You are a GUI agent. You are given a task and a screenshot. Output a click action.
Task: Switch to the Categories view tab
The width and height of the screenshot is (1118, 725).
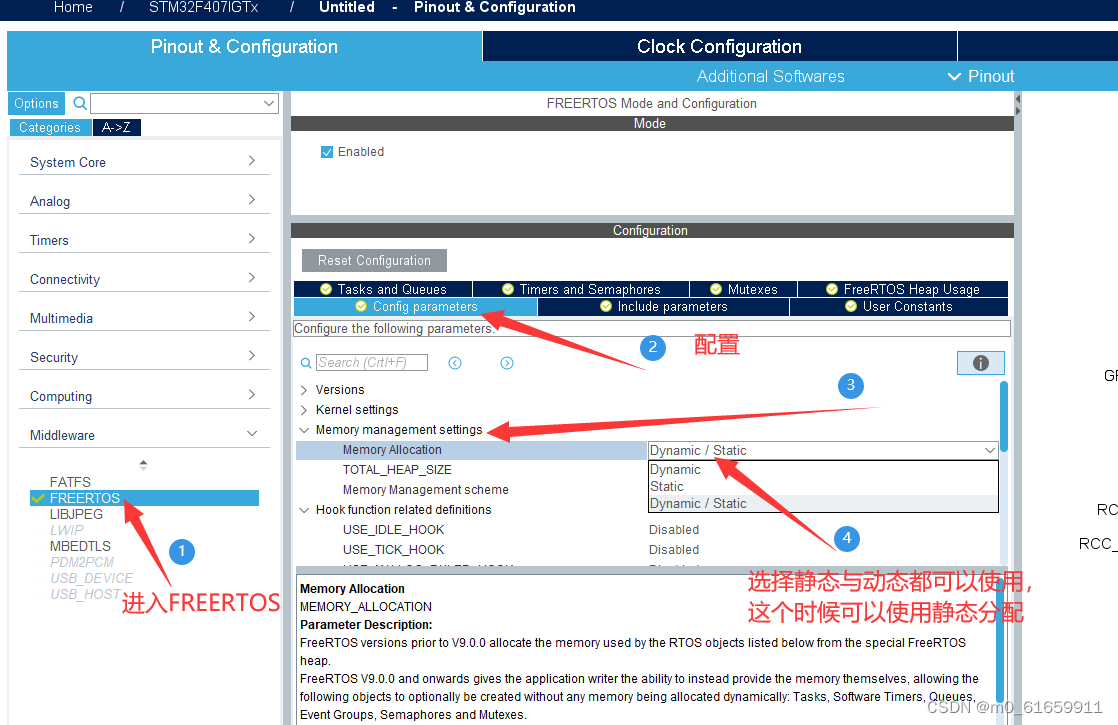50,128
